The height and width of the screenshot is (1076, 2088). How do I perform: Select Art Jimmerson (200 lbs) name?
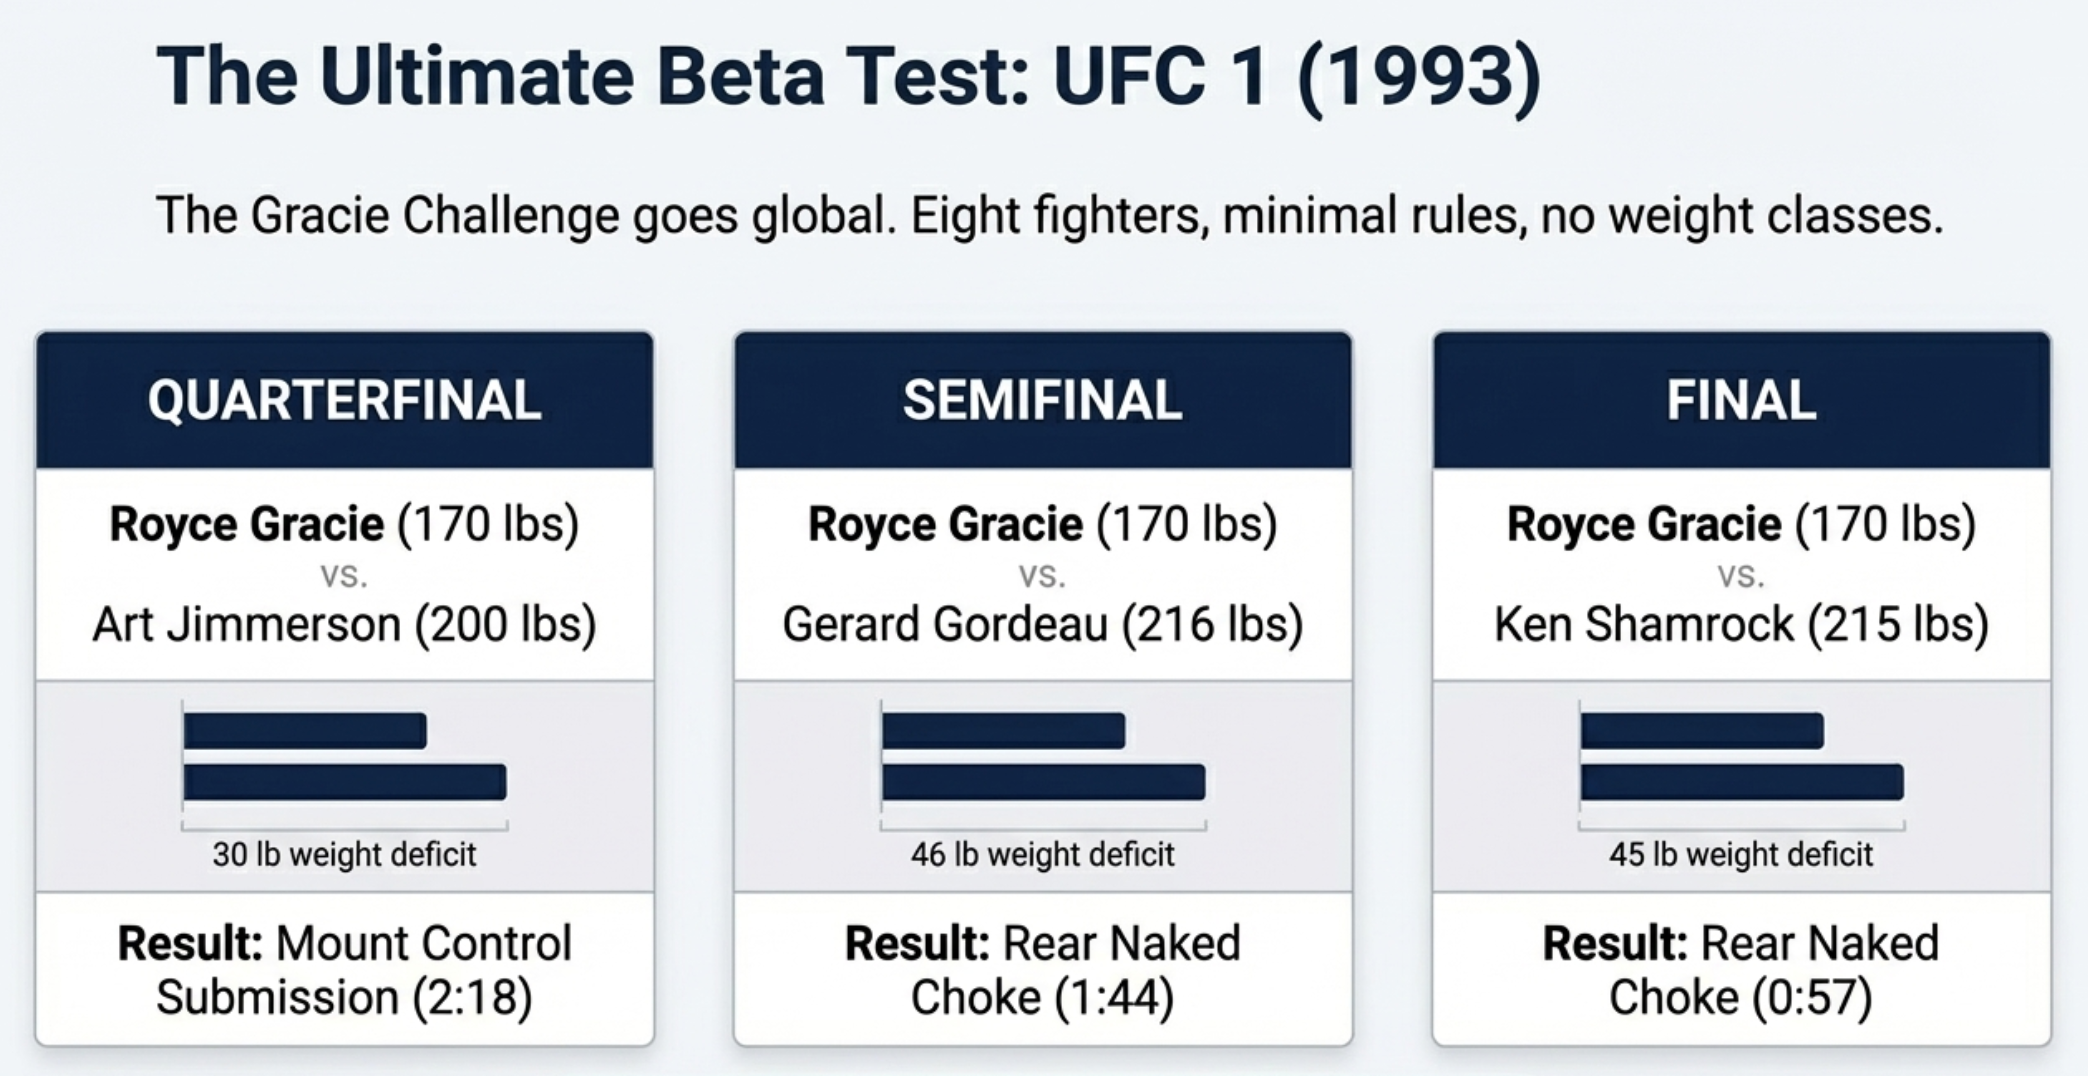point(344,625)
